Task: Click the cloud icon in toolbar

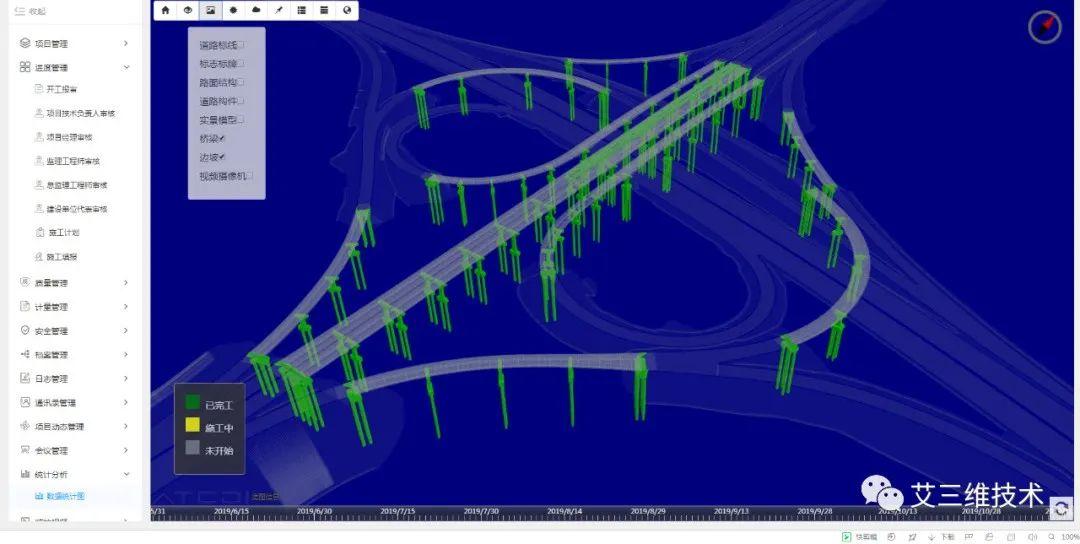Action: 256,10
